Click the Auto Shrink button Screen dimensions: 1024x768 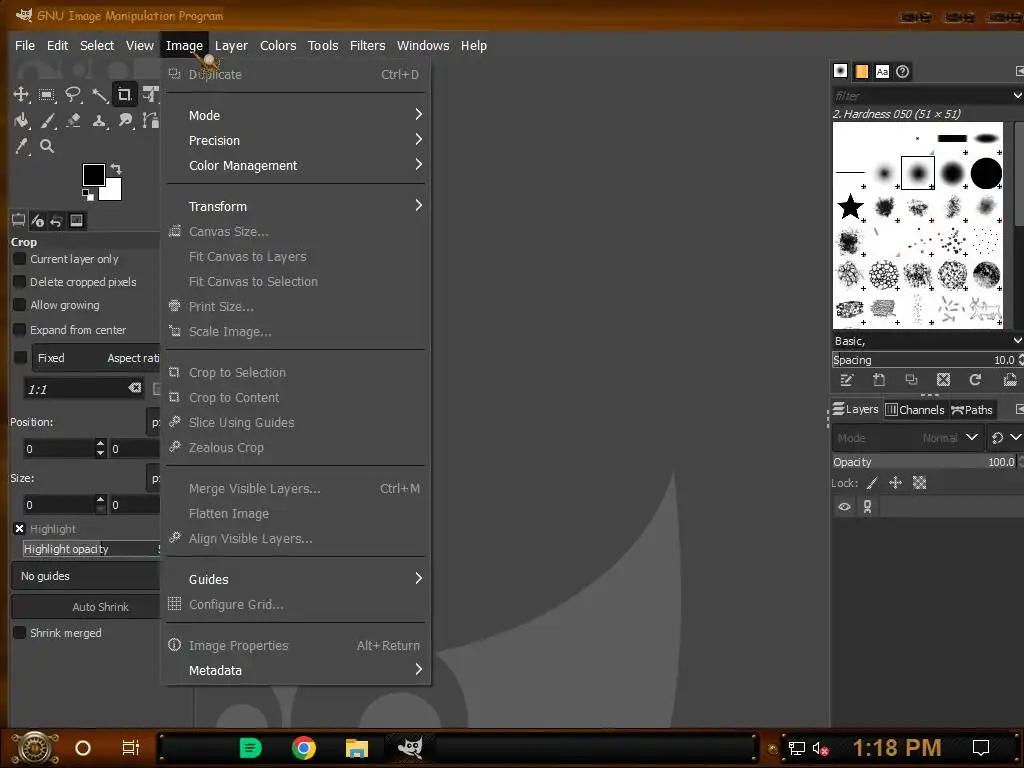pos(86,607)
